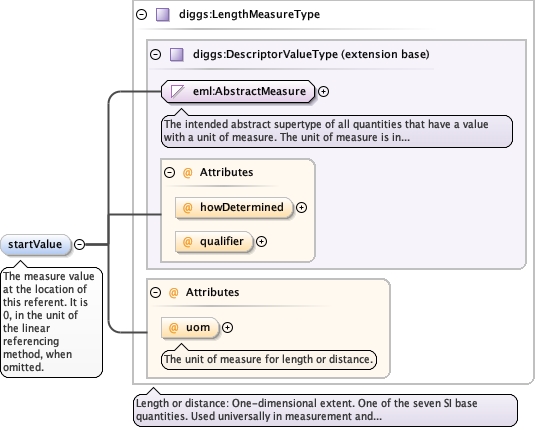Click the Attributes label above howDetermined

(226, 172)
